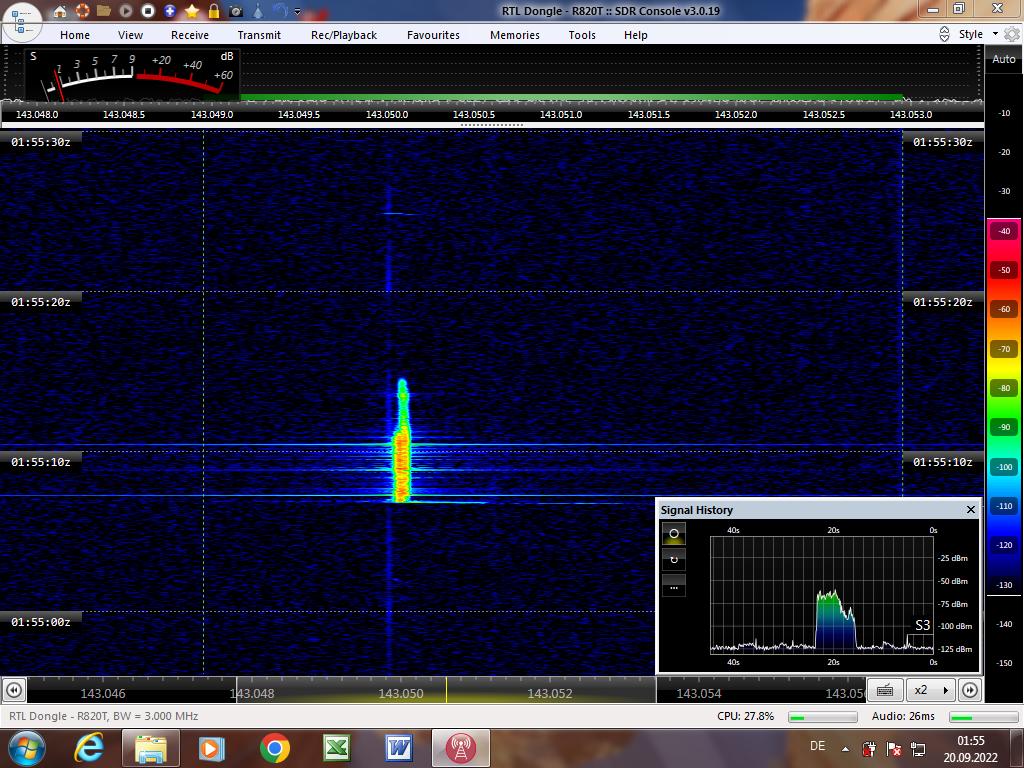Click the Signal History graph area
The image size is (1024, 768).
[822, 594]
